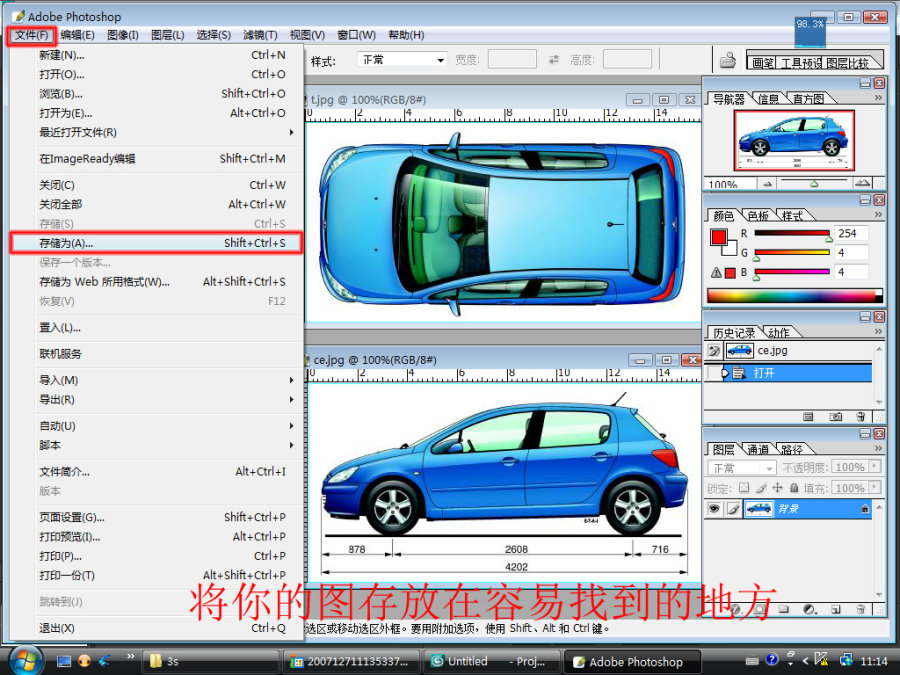The height and width of the screenshot is (675, 900).
Task: Open the file browser folder icon in options bar
Action: (x=728, y=60)
